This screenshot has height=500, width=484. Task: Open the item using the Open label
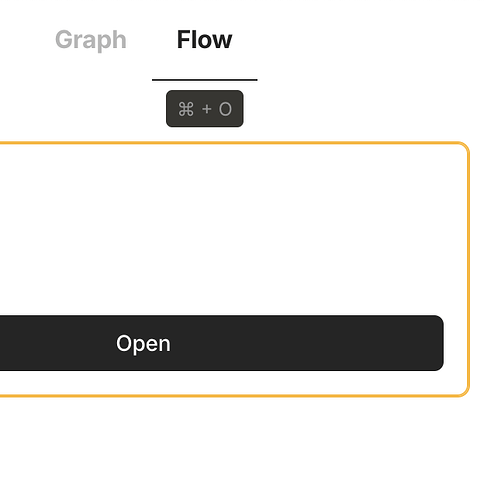(143, 343)
